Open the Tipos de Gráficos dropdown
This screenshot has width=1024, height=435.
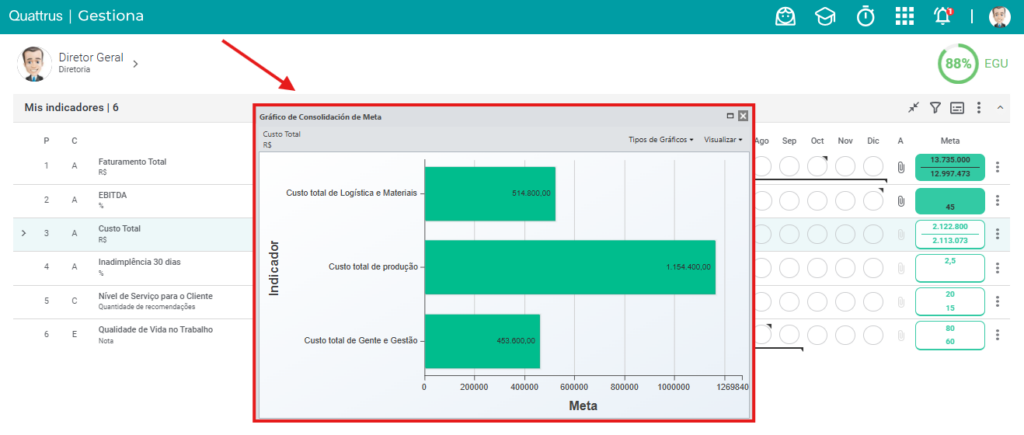coord(661,140)
